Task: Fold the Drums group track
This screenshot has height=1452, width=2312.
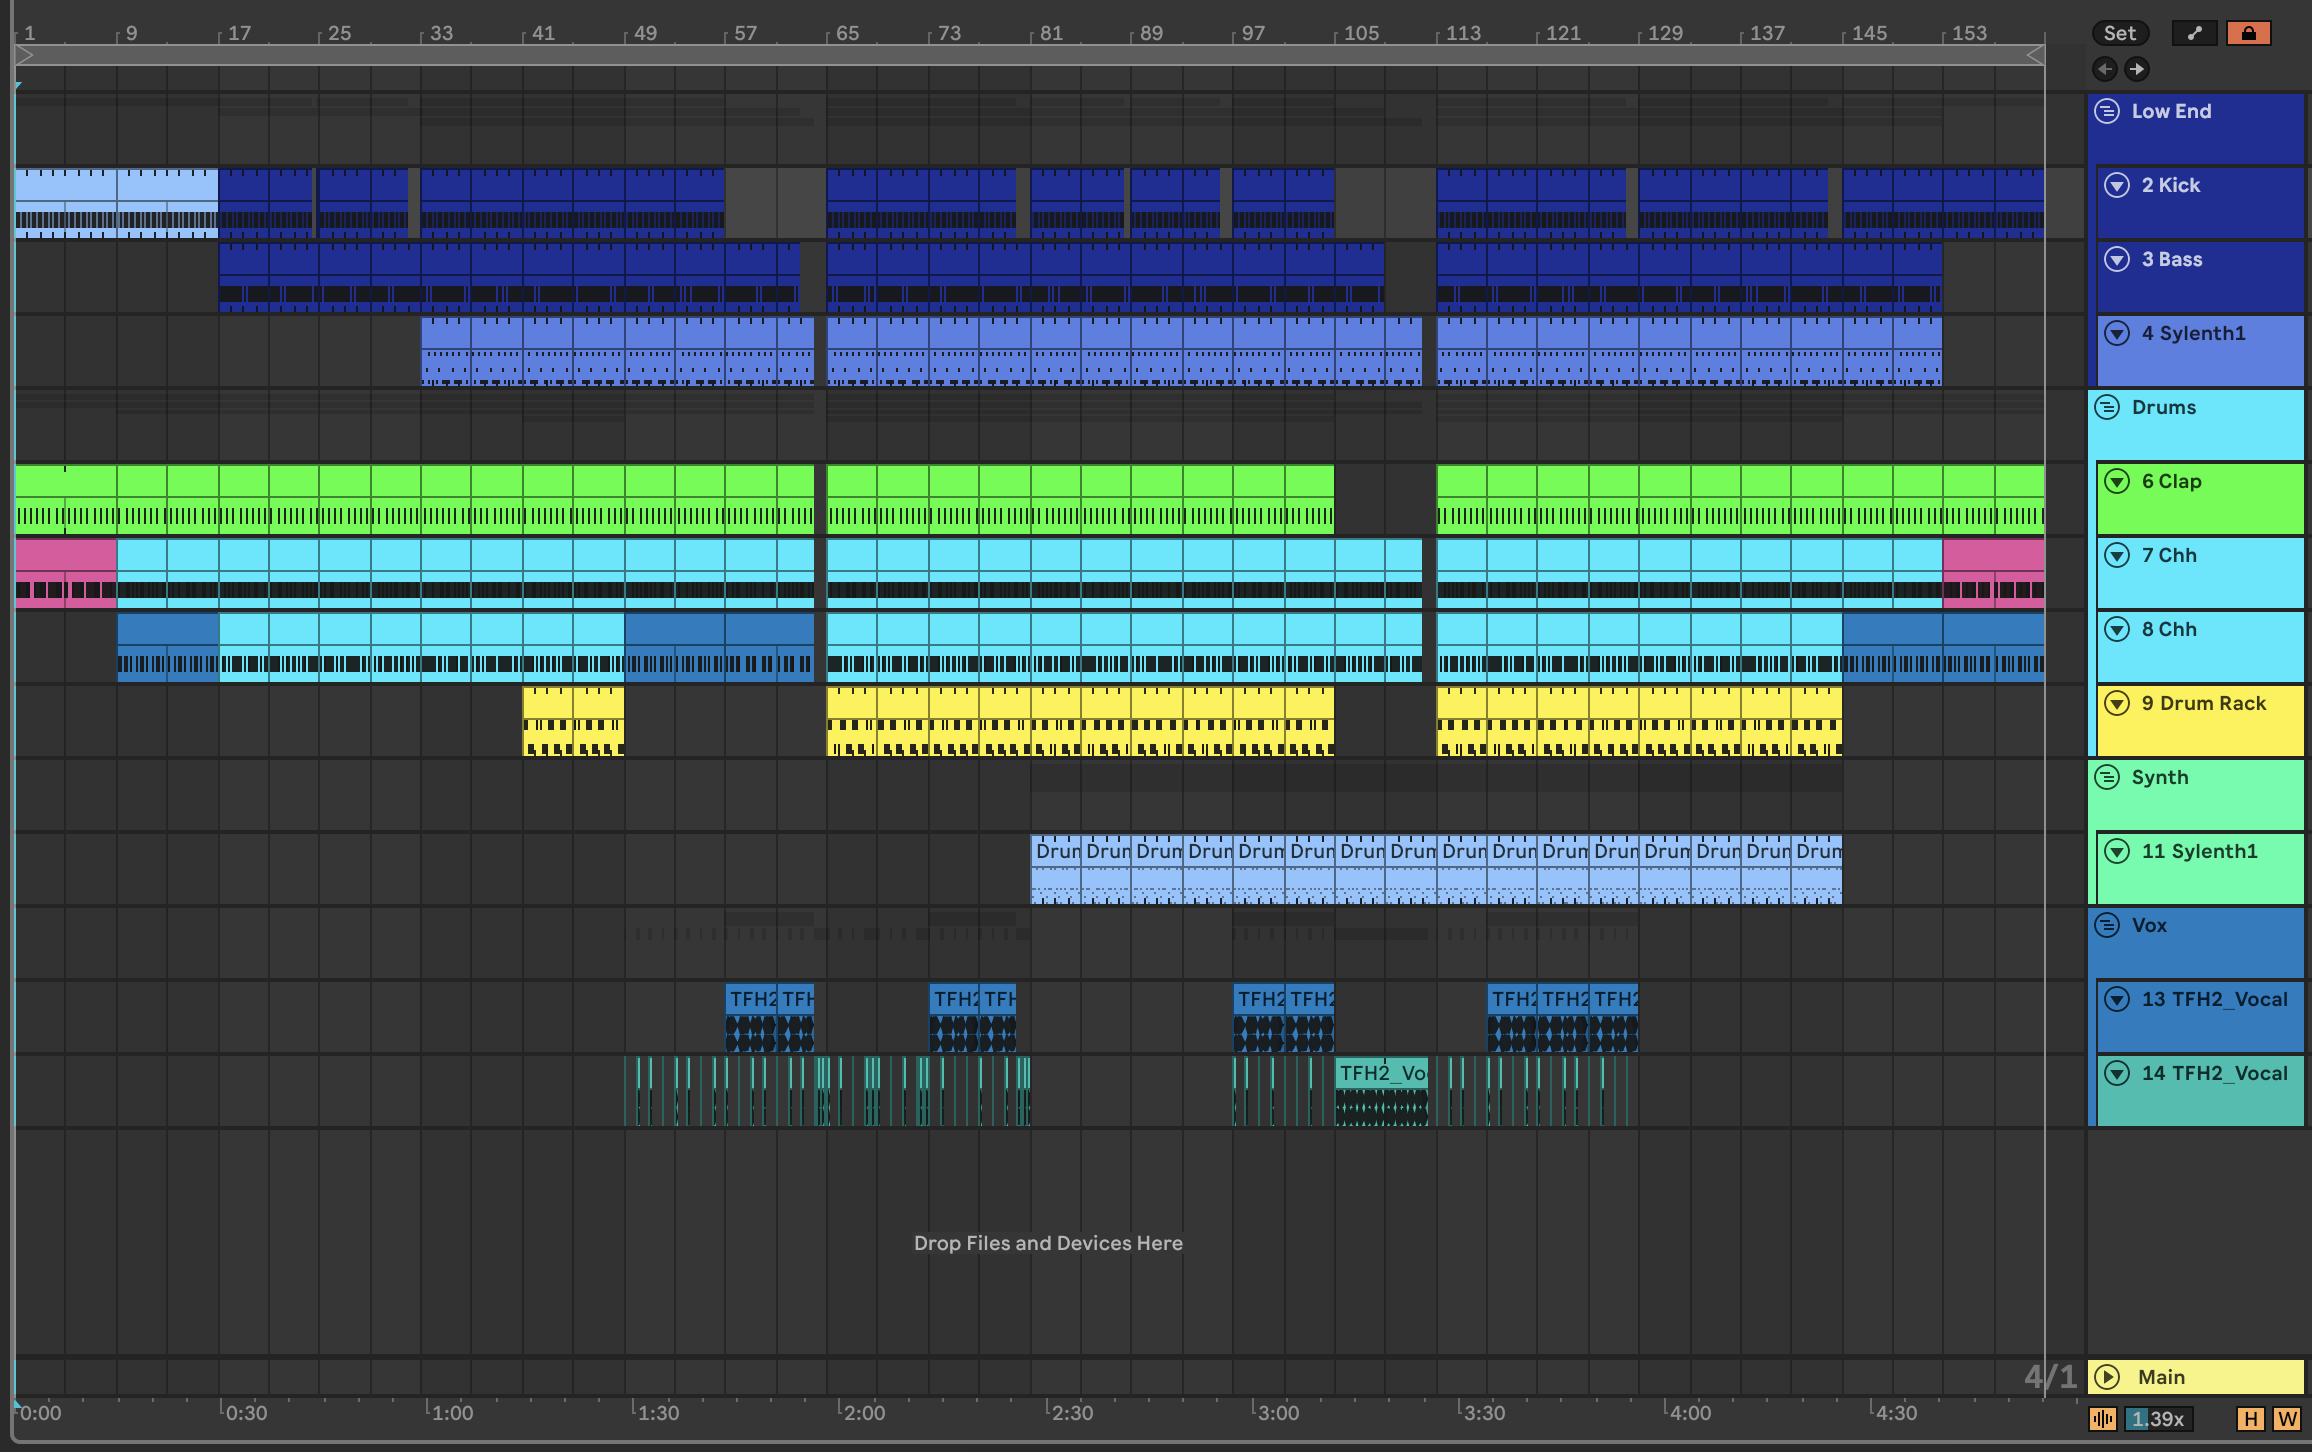Action: (x=2107, y=407)
